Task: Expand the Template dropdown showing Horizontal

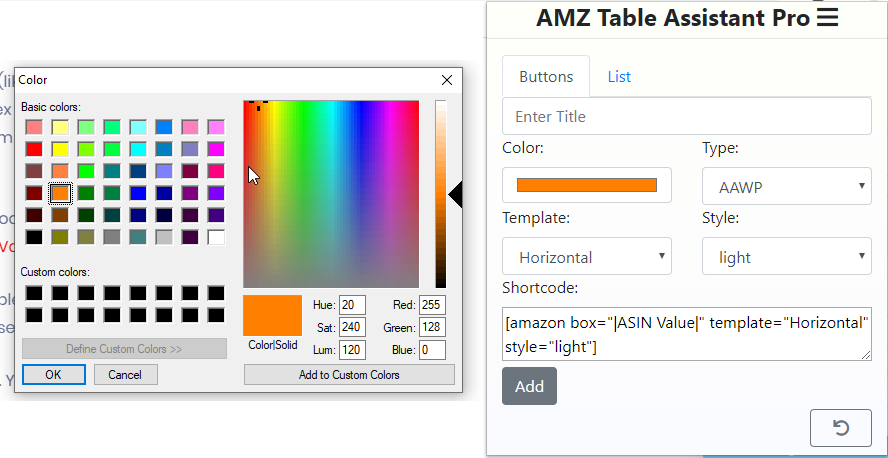Action: click(x=586, y=257)
